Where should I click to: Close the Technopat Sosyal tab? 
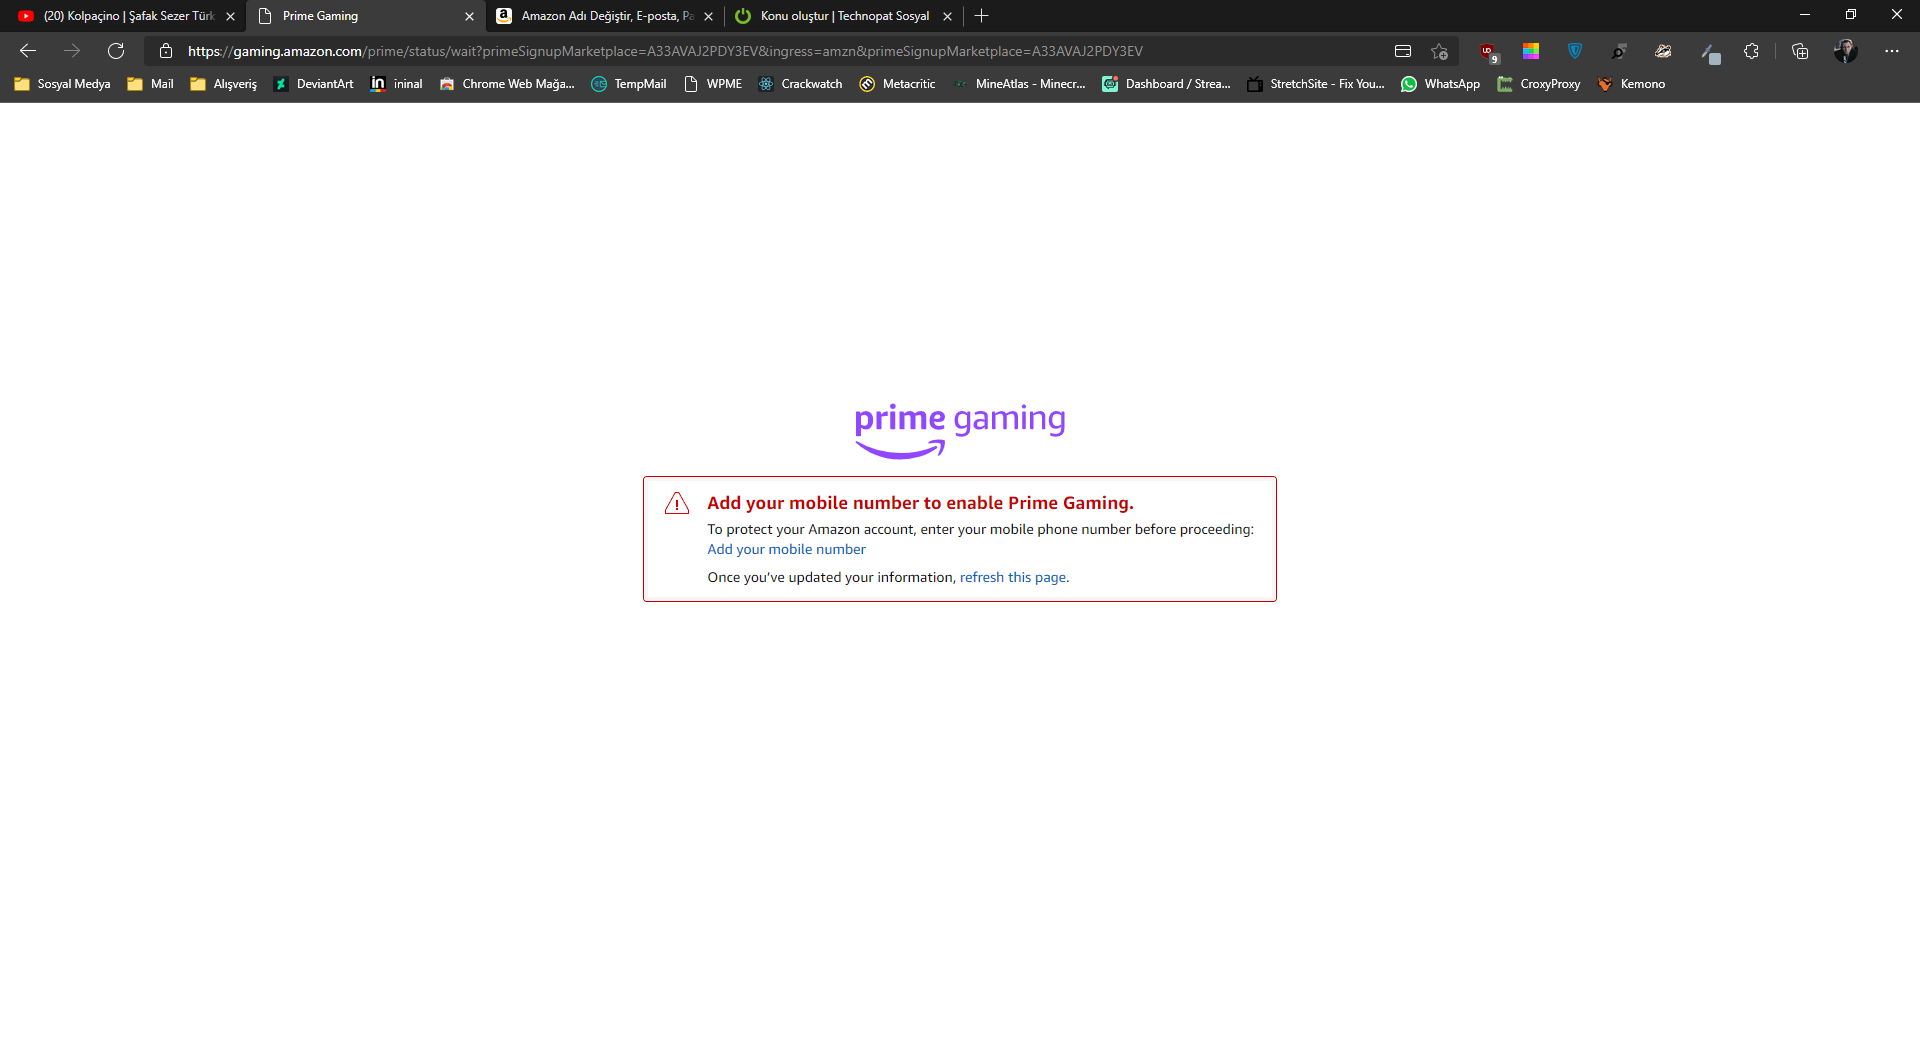click(947, 16)
